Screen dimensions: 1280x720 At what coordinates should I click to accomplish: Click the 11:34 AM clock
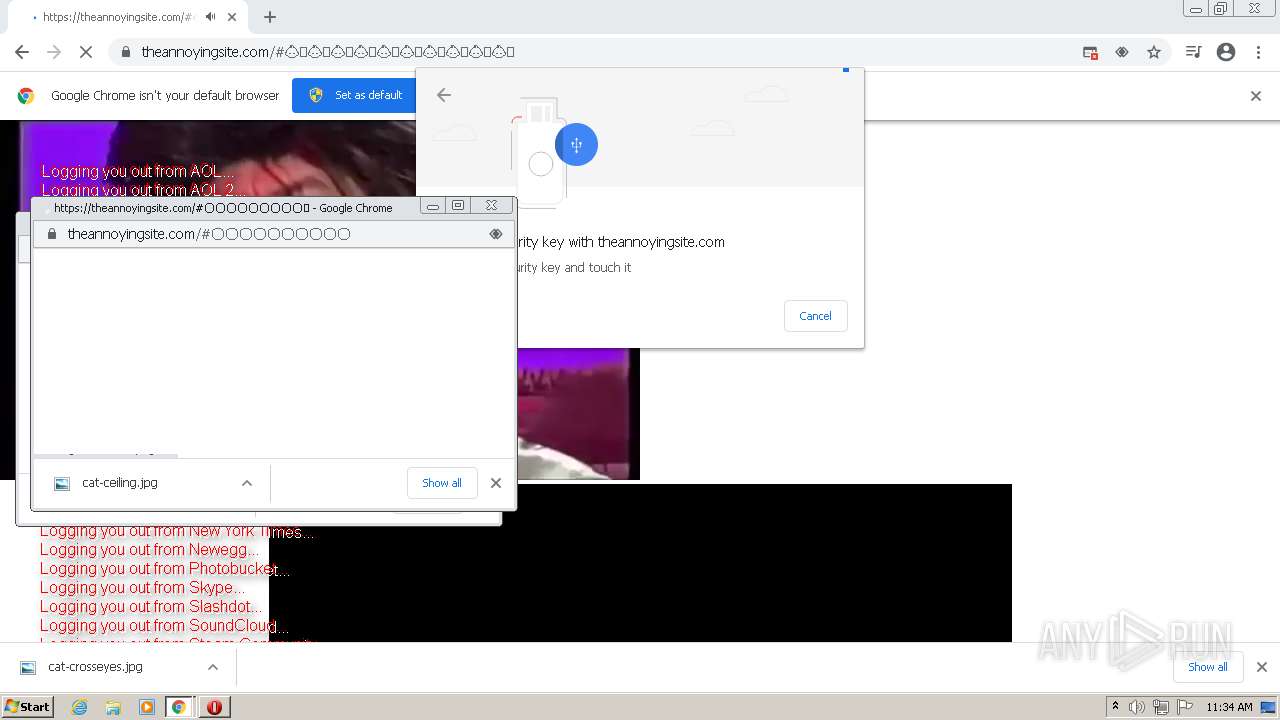[x=1229, y=707]
